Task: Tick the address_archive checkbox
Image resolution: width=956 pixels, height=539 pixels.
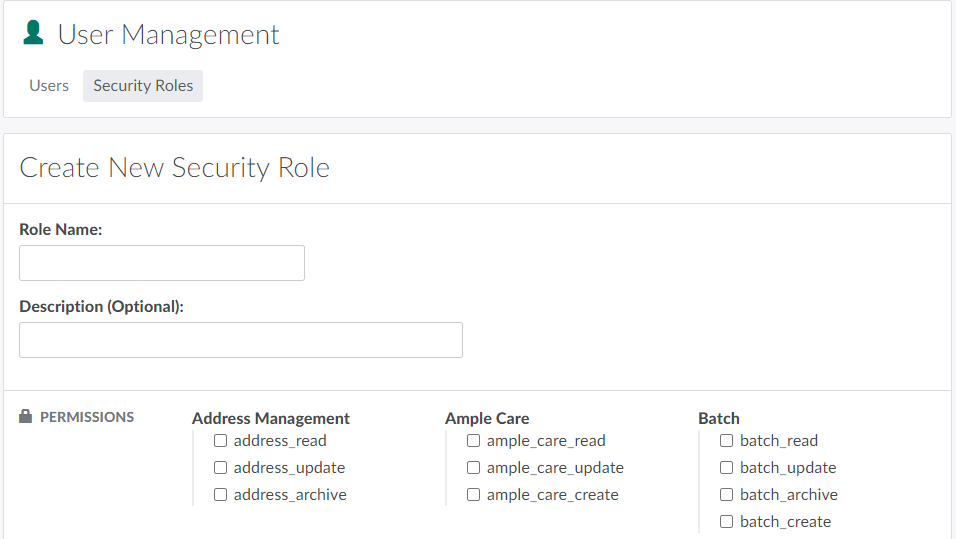Action: [221, 495]
